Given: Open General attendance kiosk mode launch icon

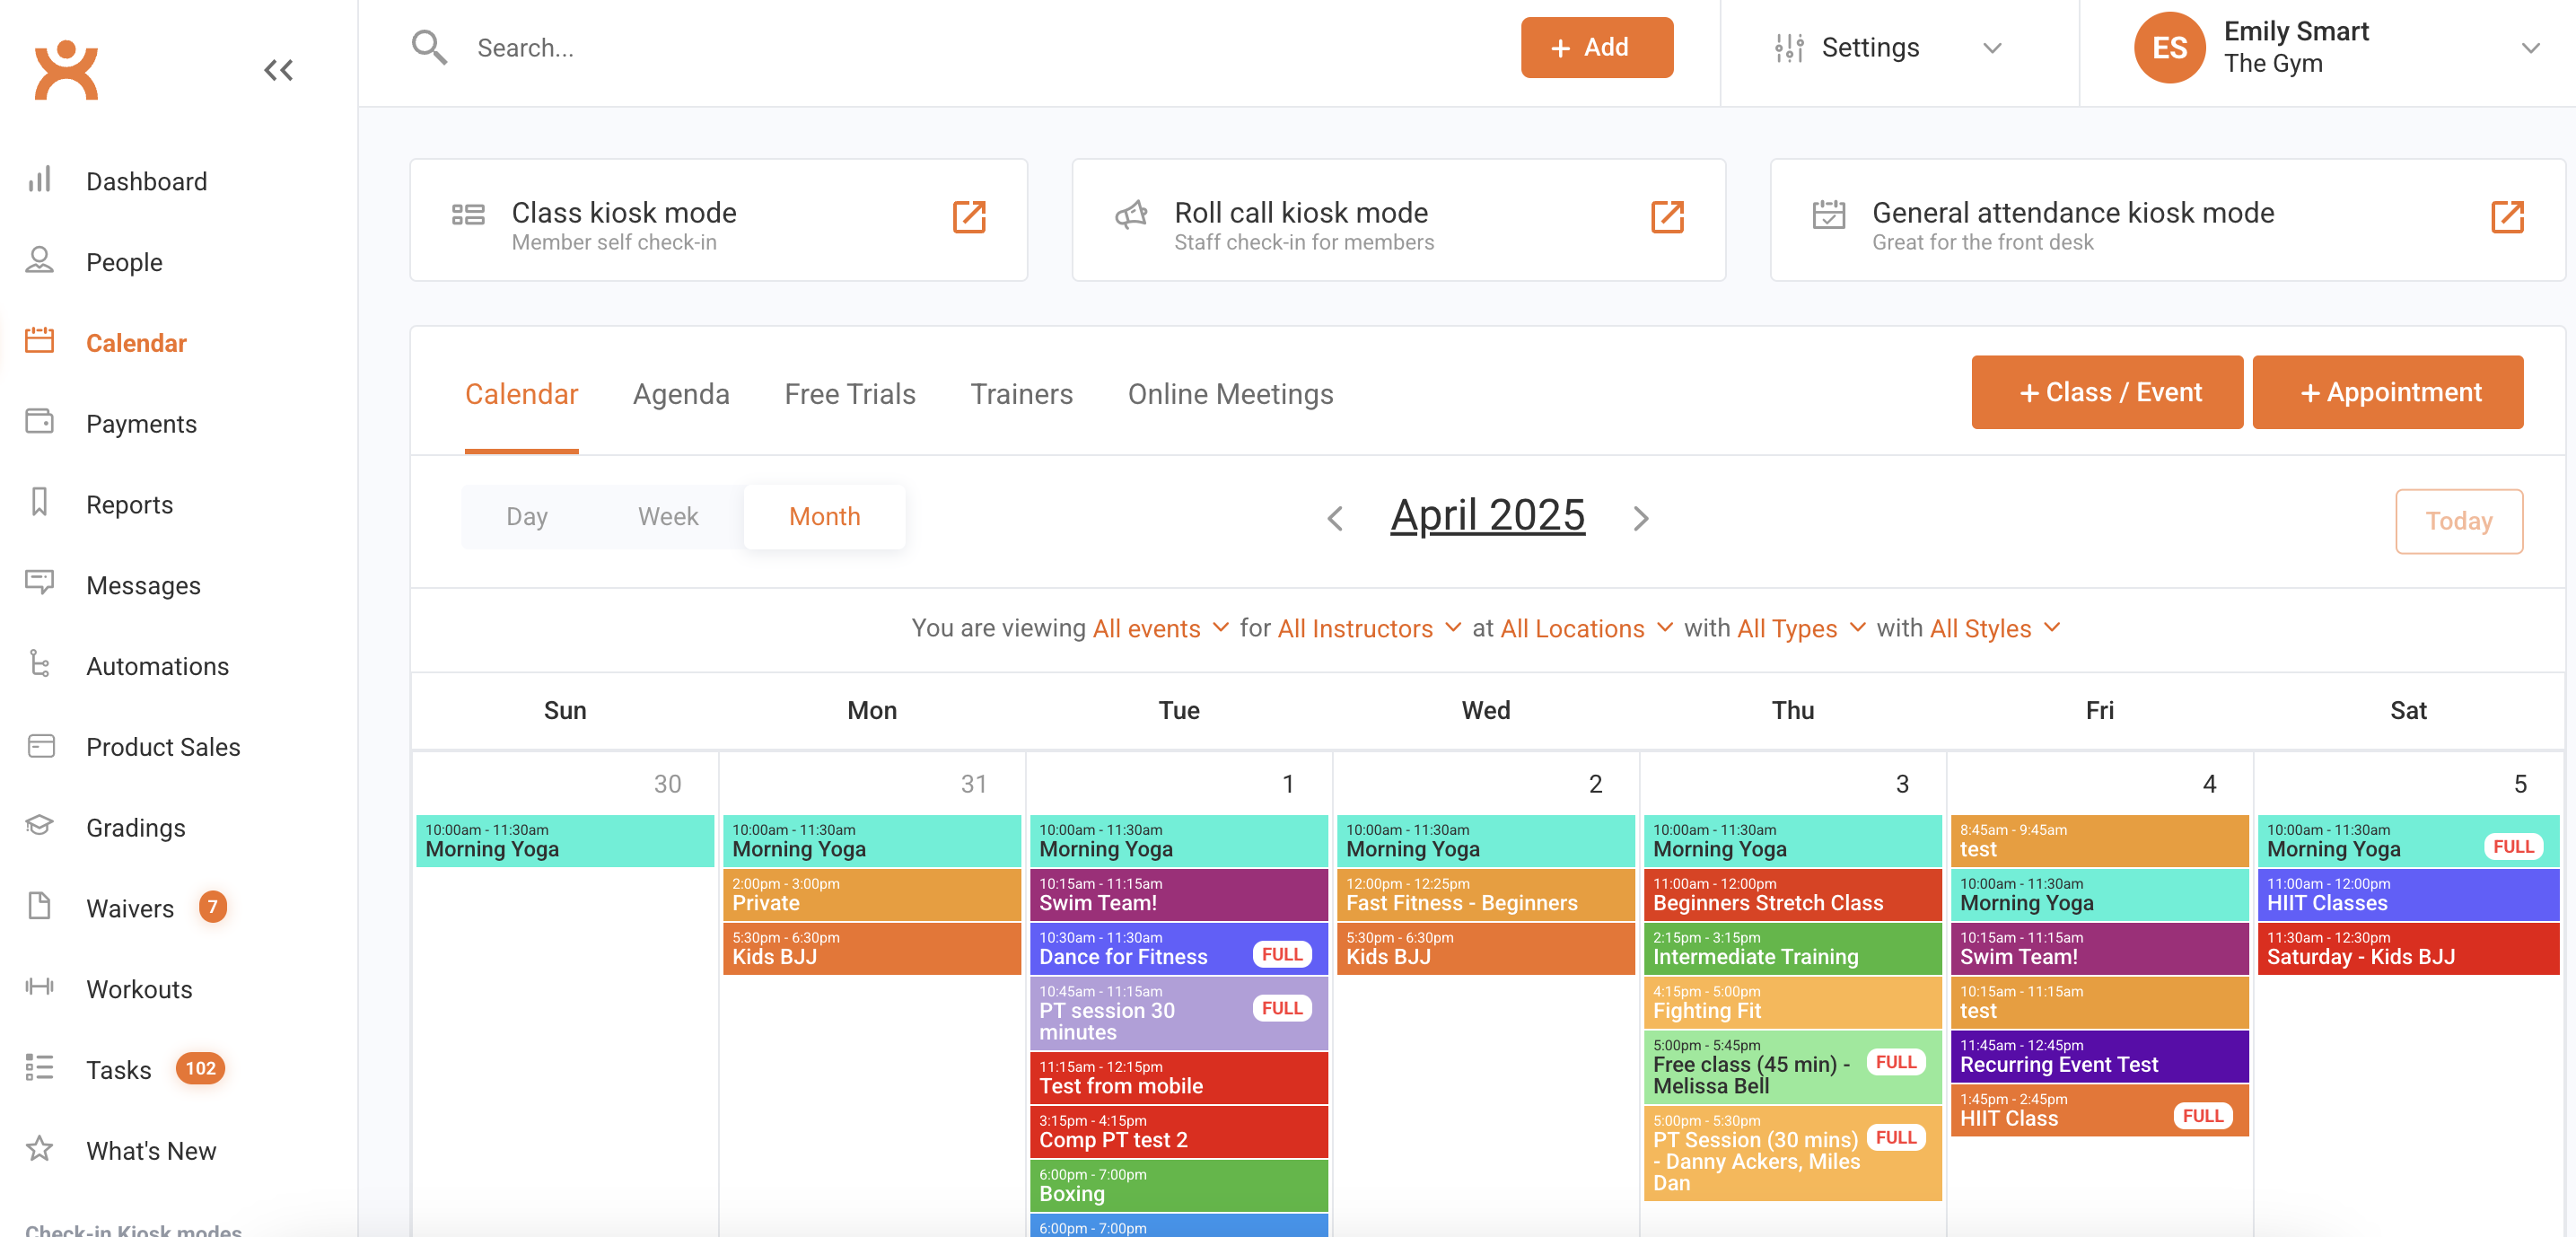Looking at the screenshot, I should point(2506,217).
